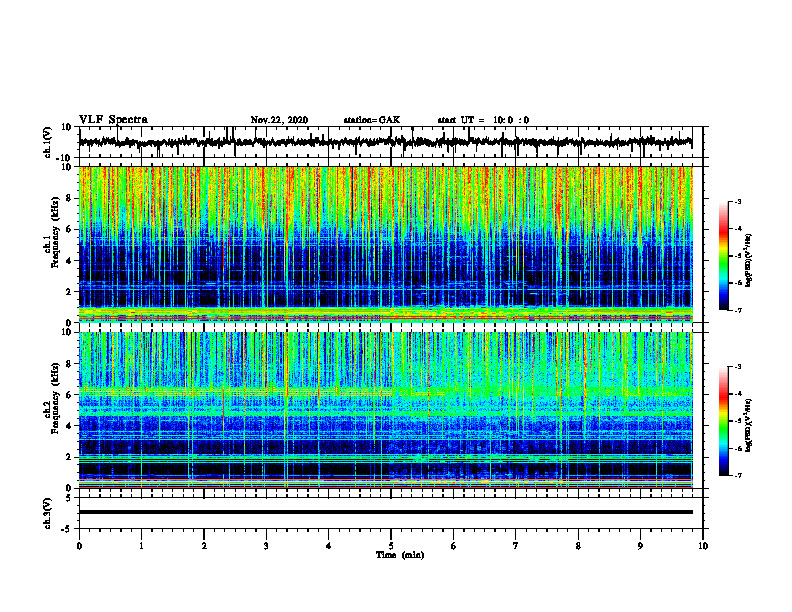The image size is (792, 612).
Task: Select the date text "Nov.22, 2020"
Action: click(x=279, y=120)
